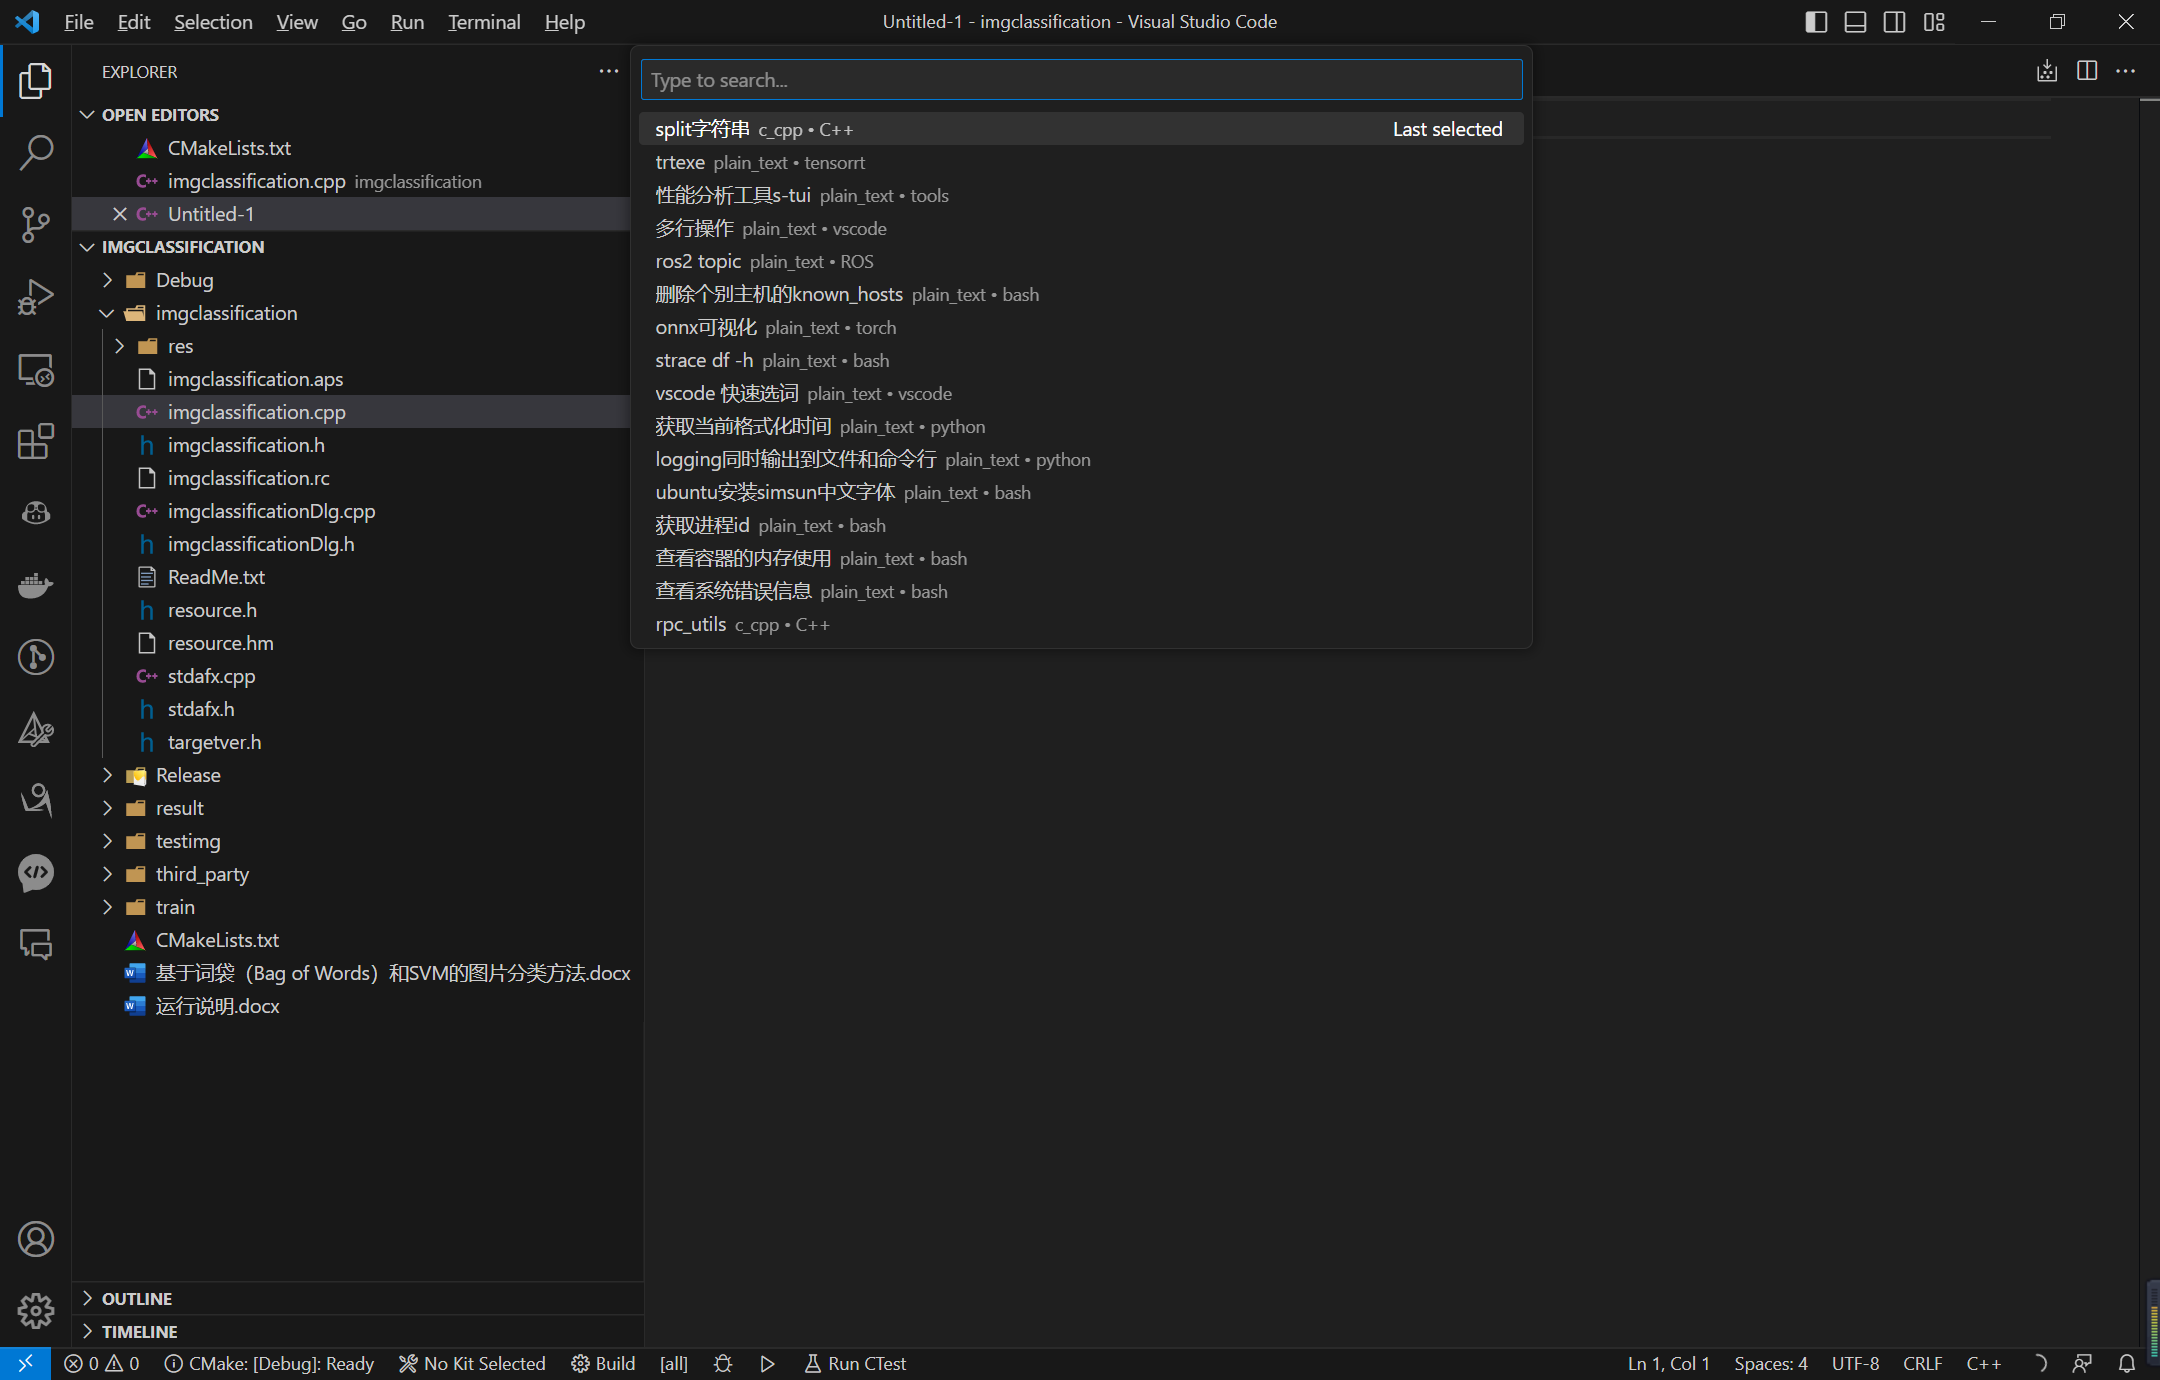Click CMake: [Debug]: Ready status button

point(269,1364)
